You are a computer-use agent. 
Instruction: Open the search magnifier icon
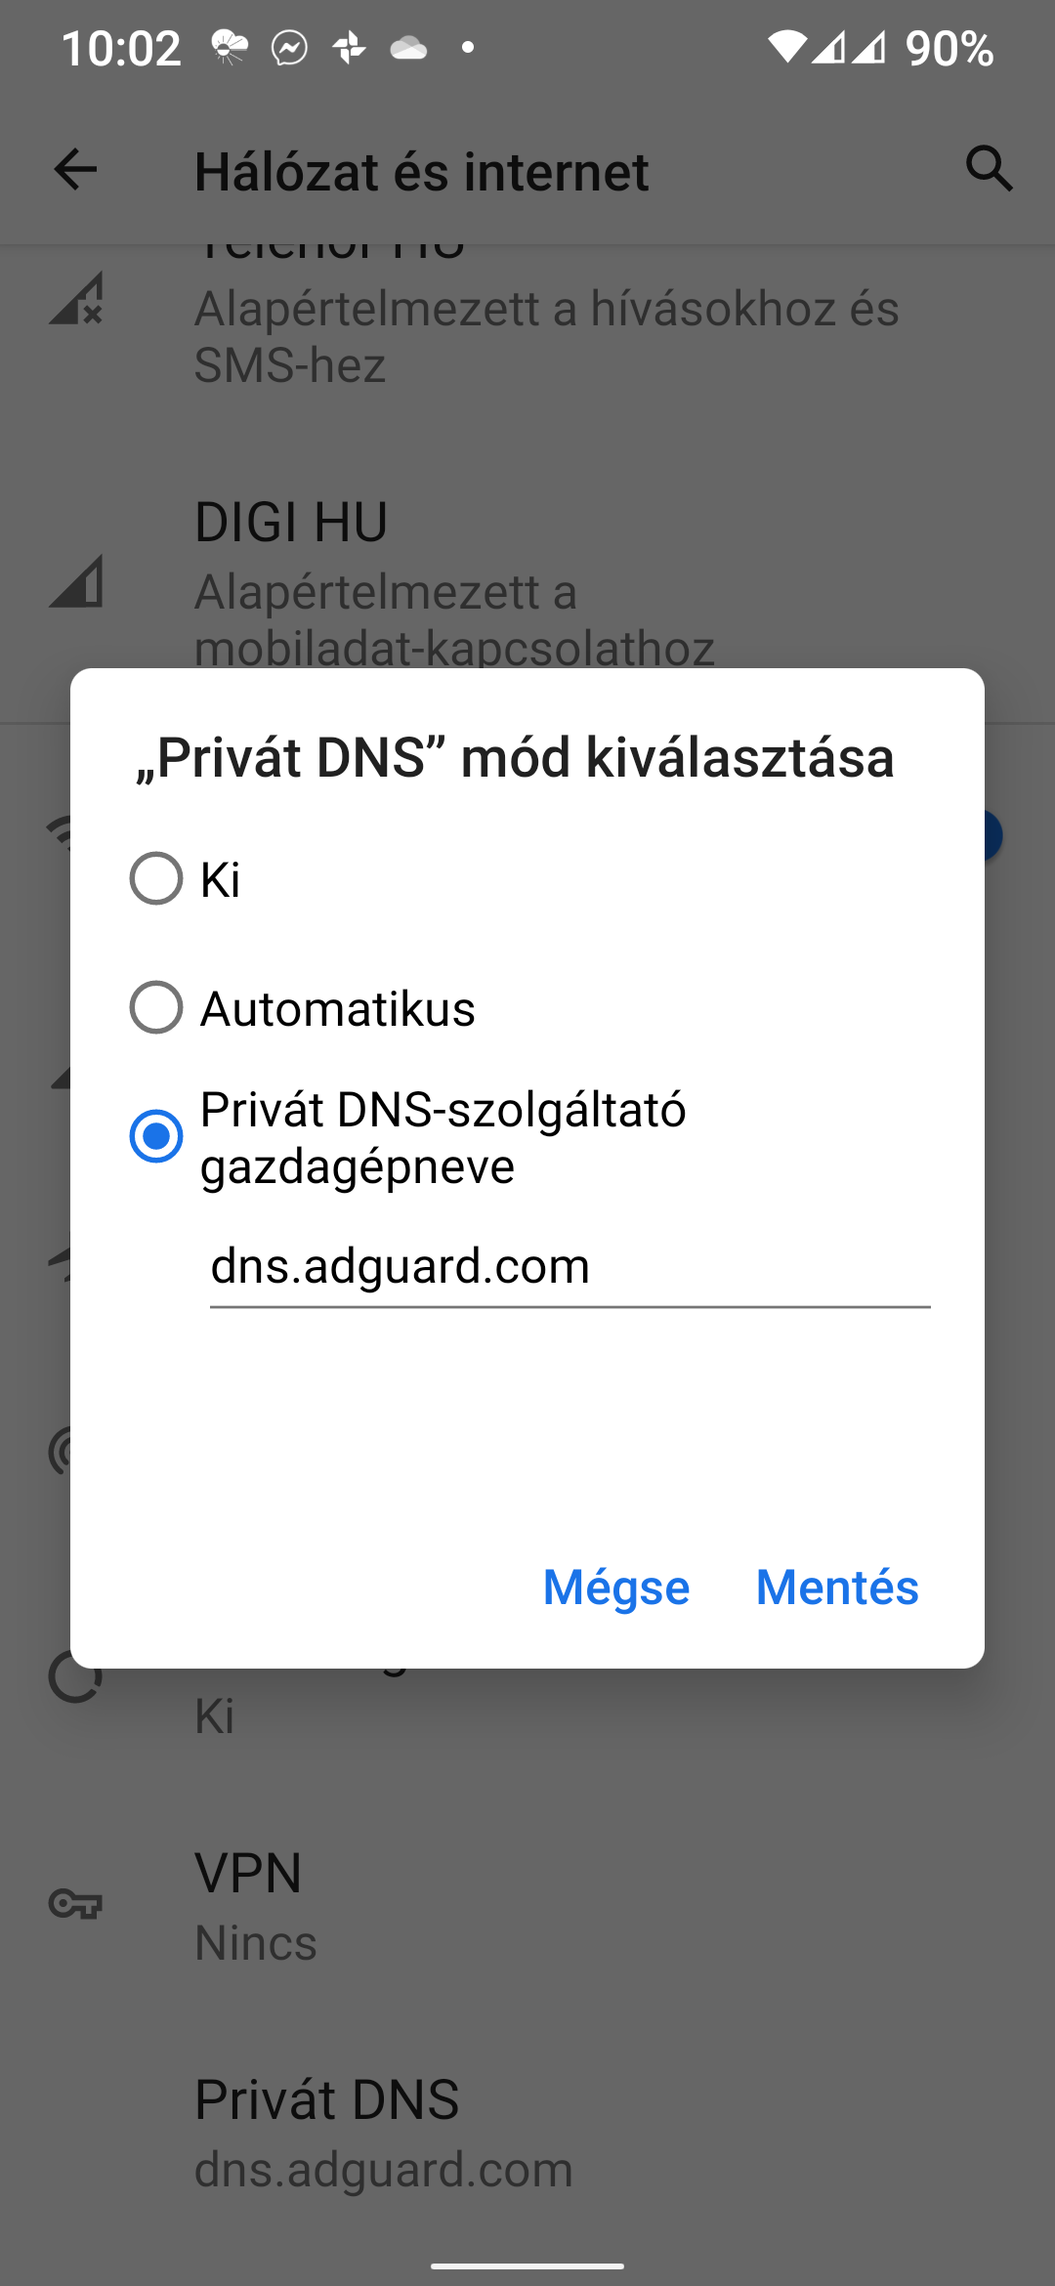click(x=989, y=168)
